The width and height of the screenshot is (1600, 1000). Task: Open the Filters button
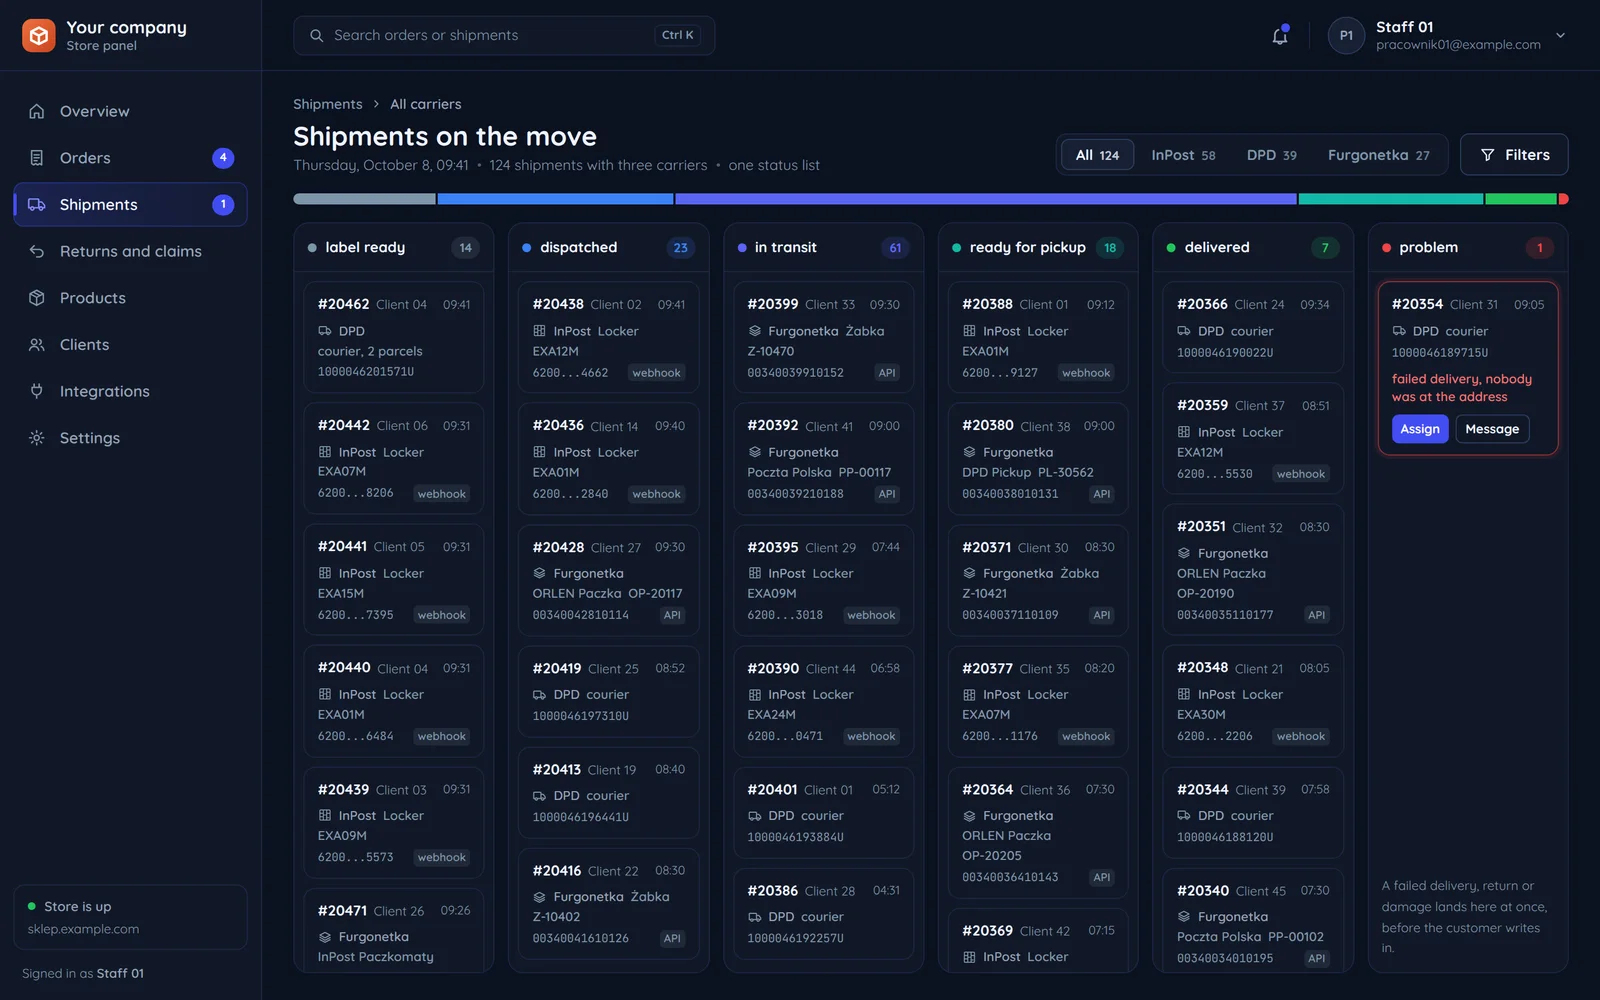pyautogui.click(x=1514, y=155)
